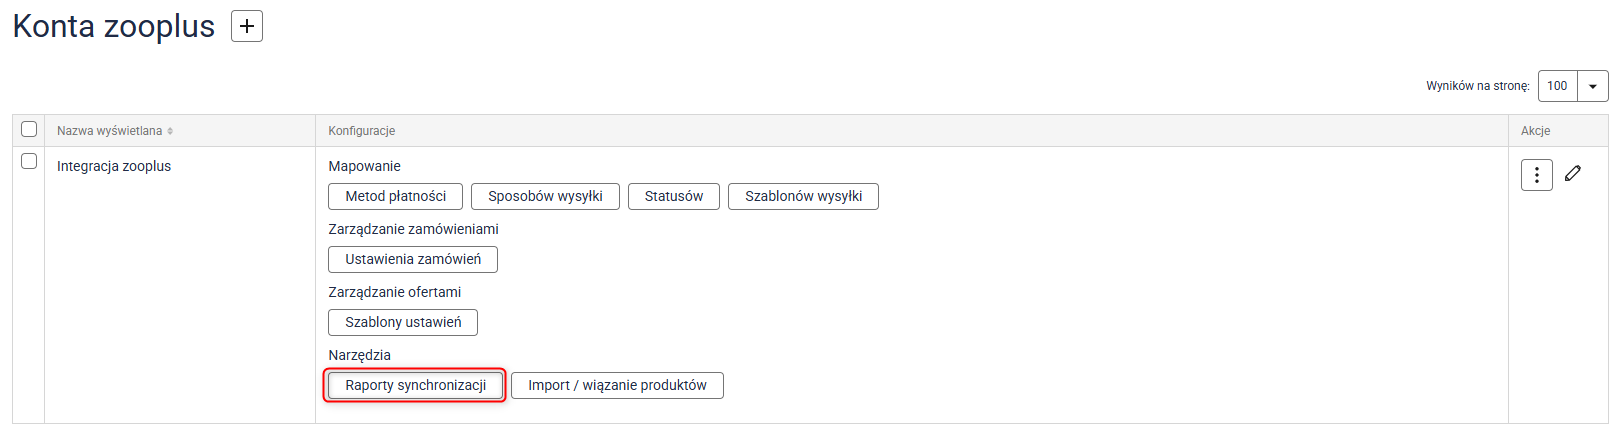The image size is (1621, 434).
Task: Check the Integracja zooplus row checkbox
Action: (x=29, y=161)
